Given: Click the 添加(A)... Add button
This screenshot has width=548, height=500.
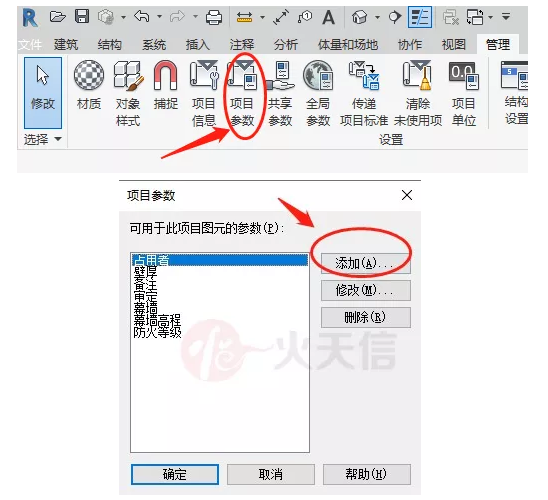Looking at the screenshot, I should (x=366, y=263).
